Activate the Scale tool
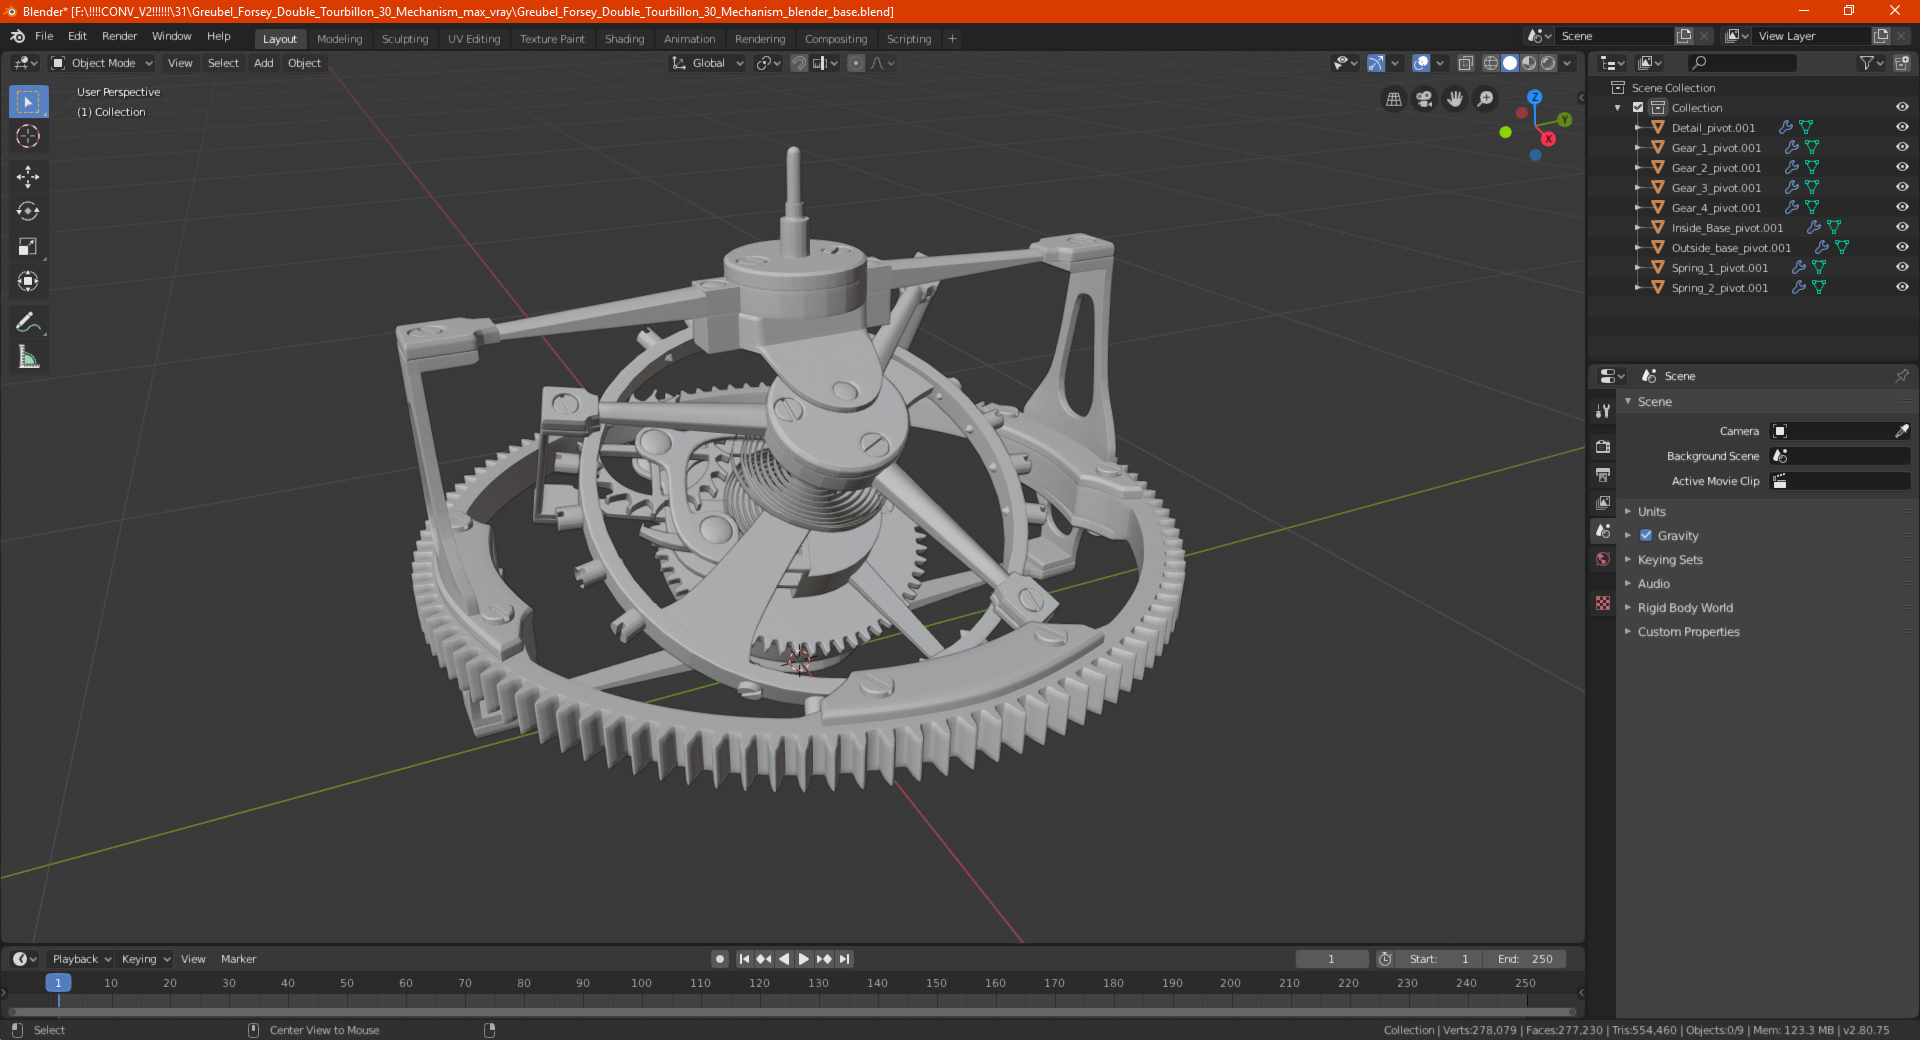This screenshot has width=1920, height=1040. [28, 247]
